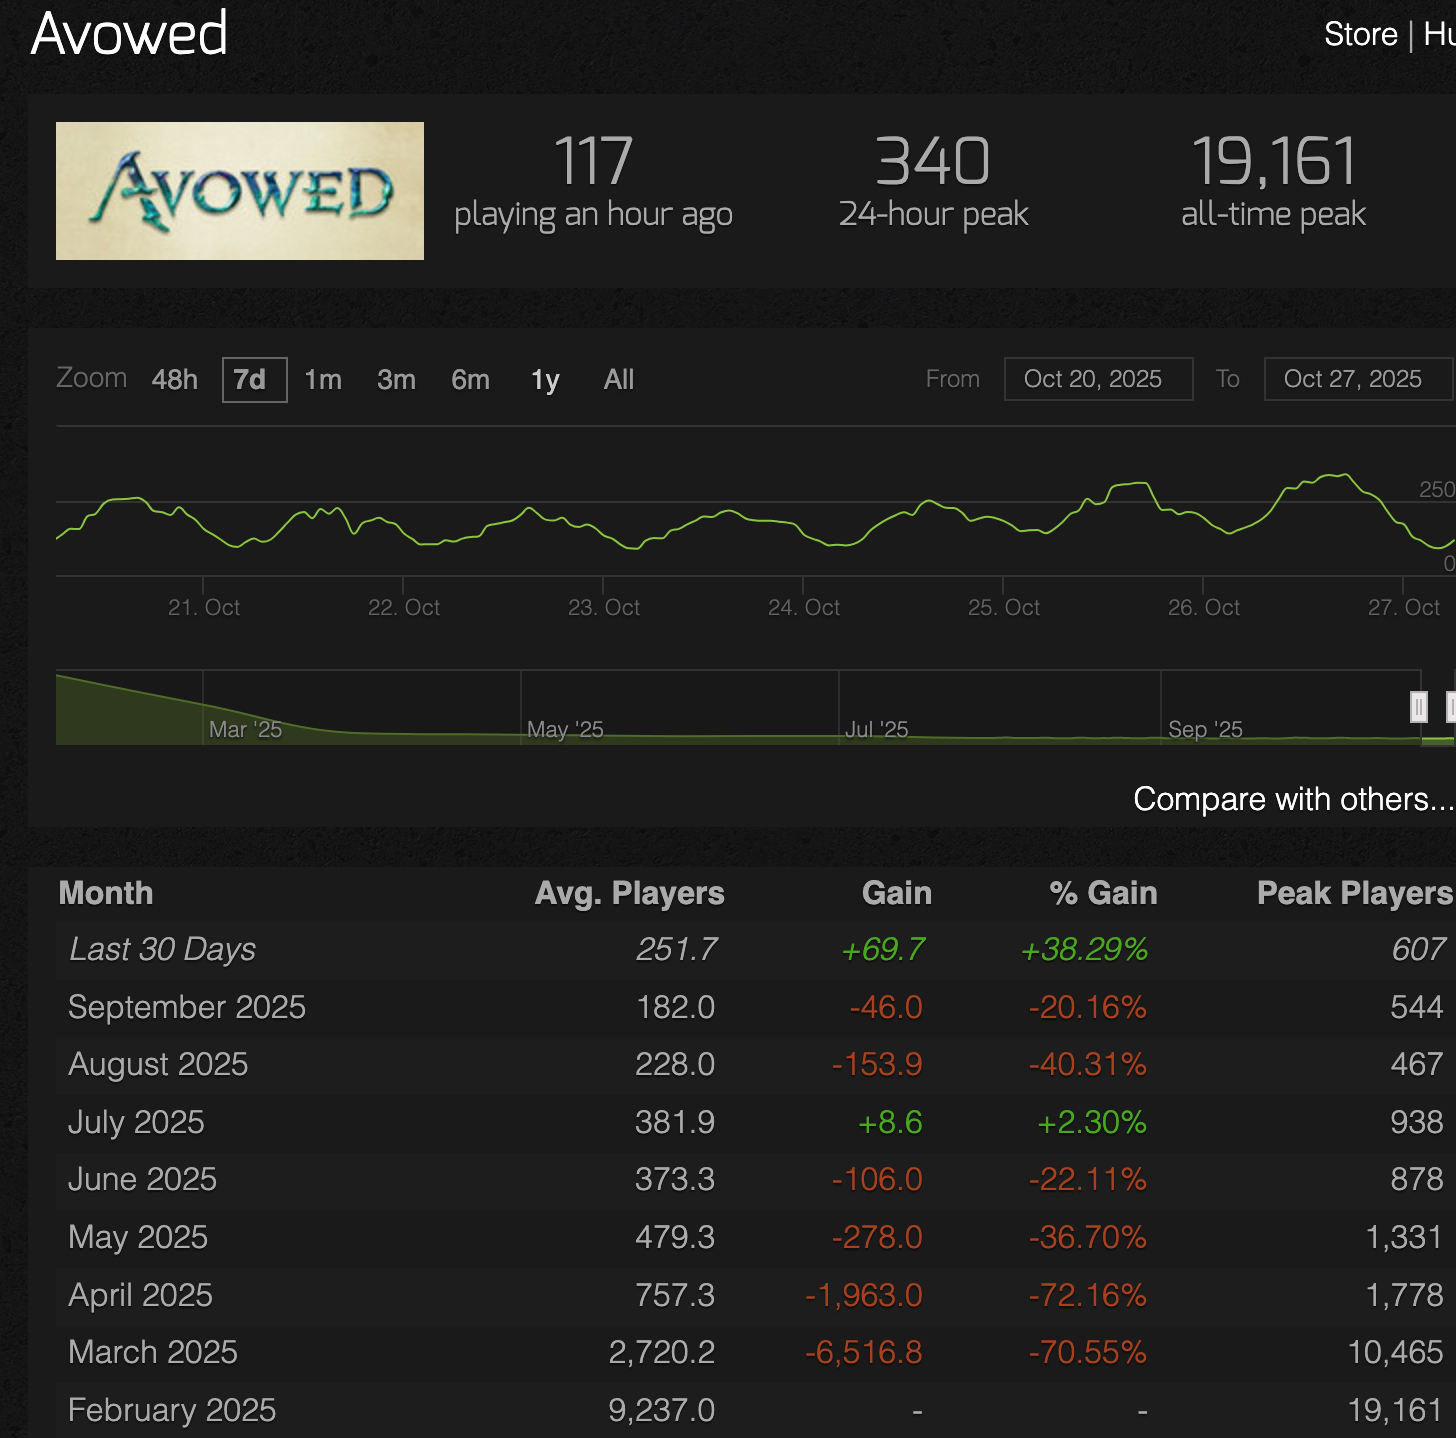Click the Mar '25 navigator marker
Viewport: 1456px width, 1438px height.
[x=245, y=730]
